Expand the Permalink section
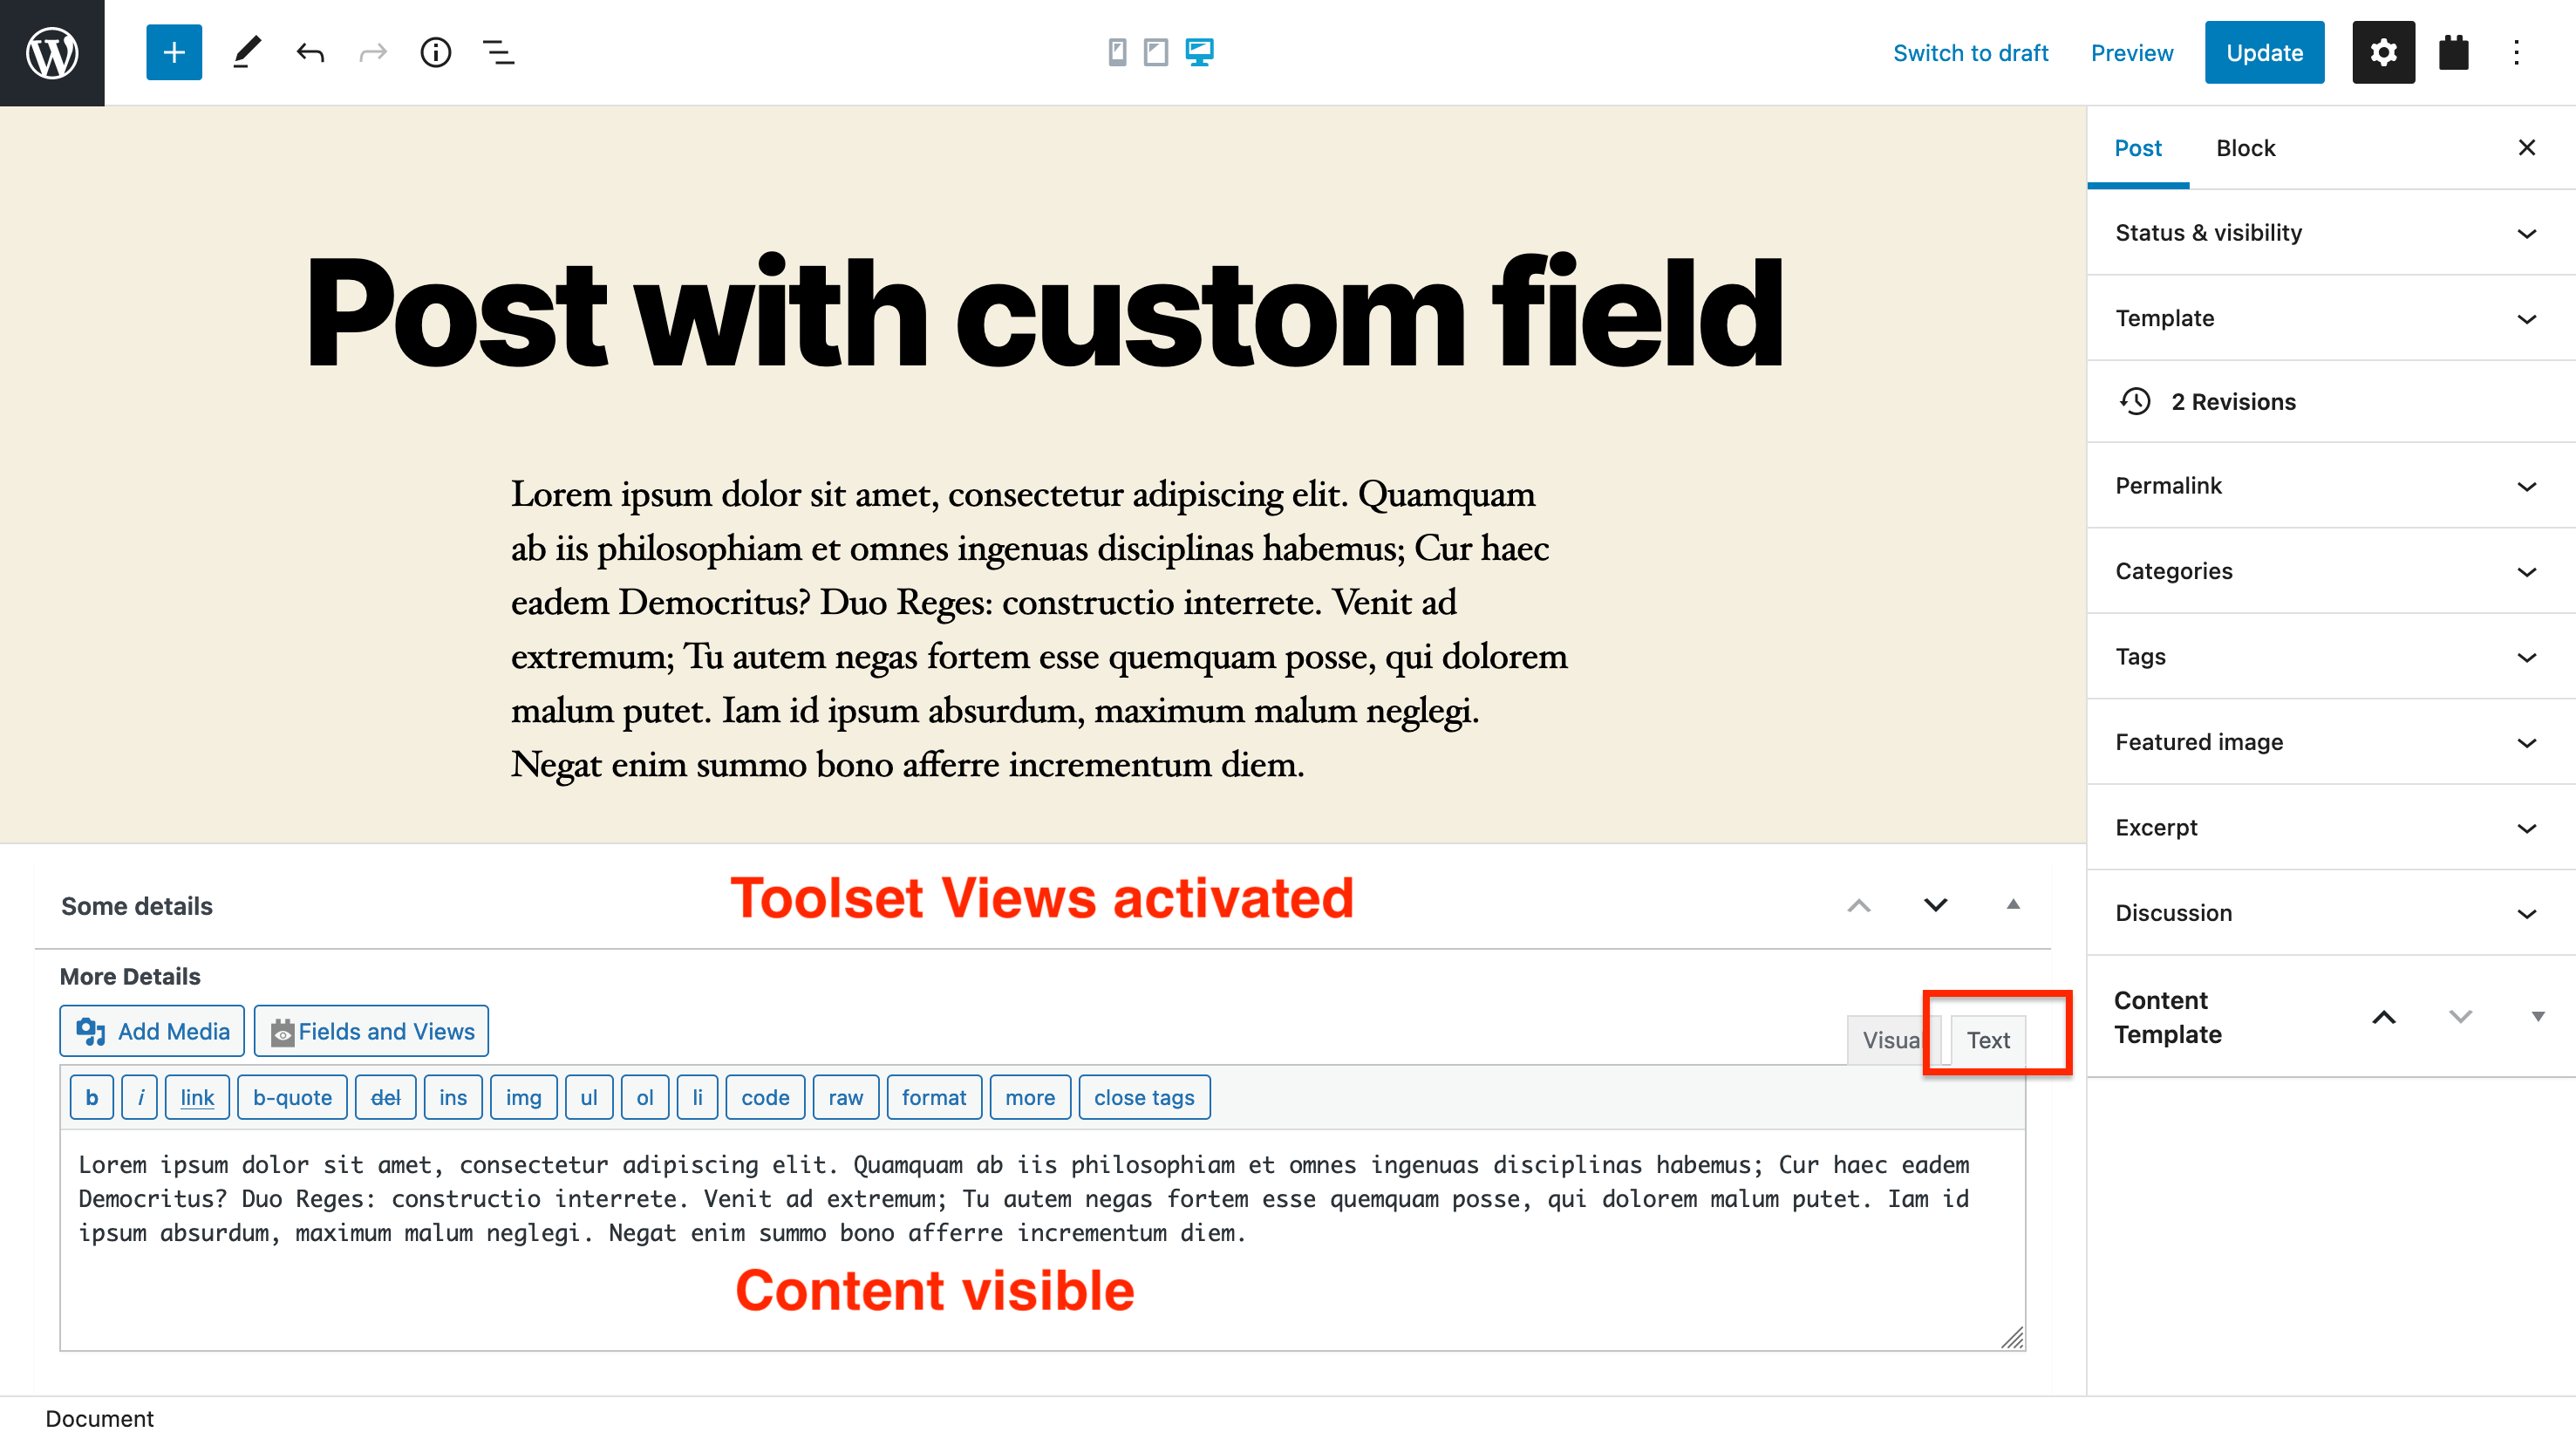This screenshot has width=2576, height=1439. [2331, 486]
